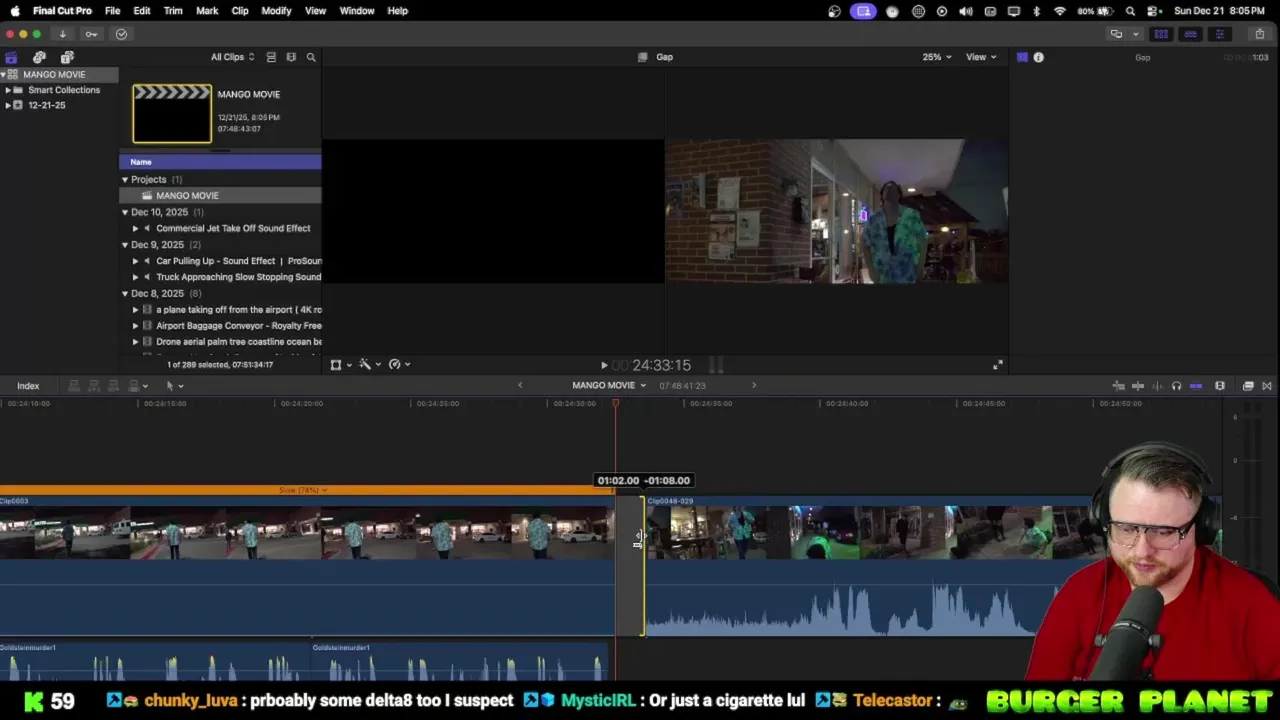1280x720 pixels.
Task: Select the MANGO MOVIE library row
Action: [x=59, y=75]
